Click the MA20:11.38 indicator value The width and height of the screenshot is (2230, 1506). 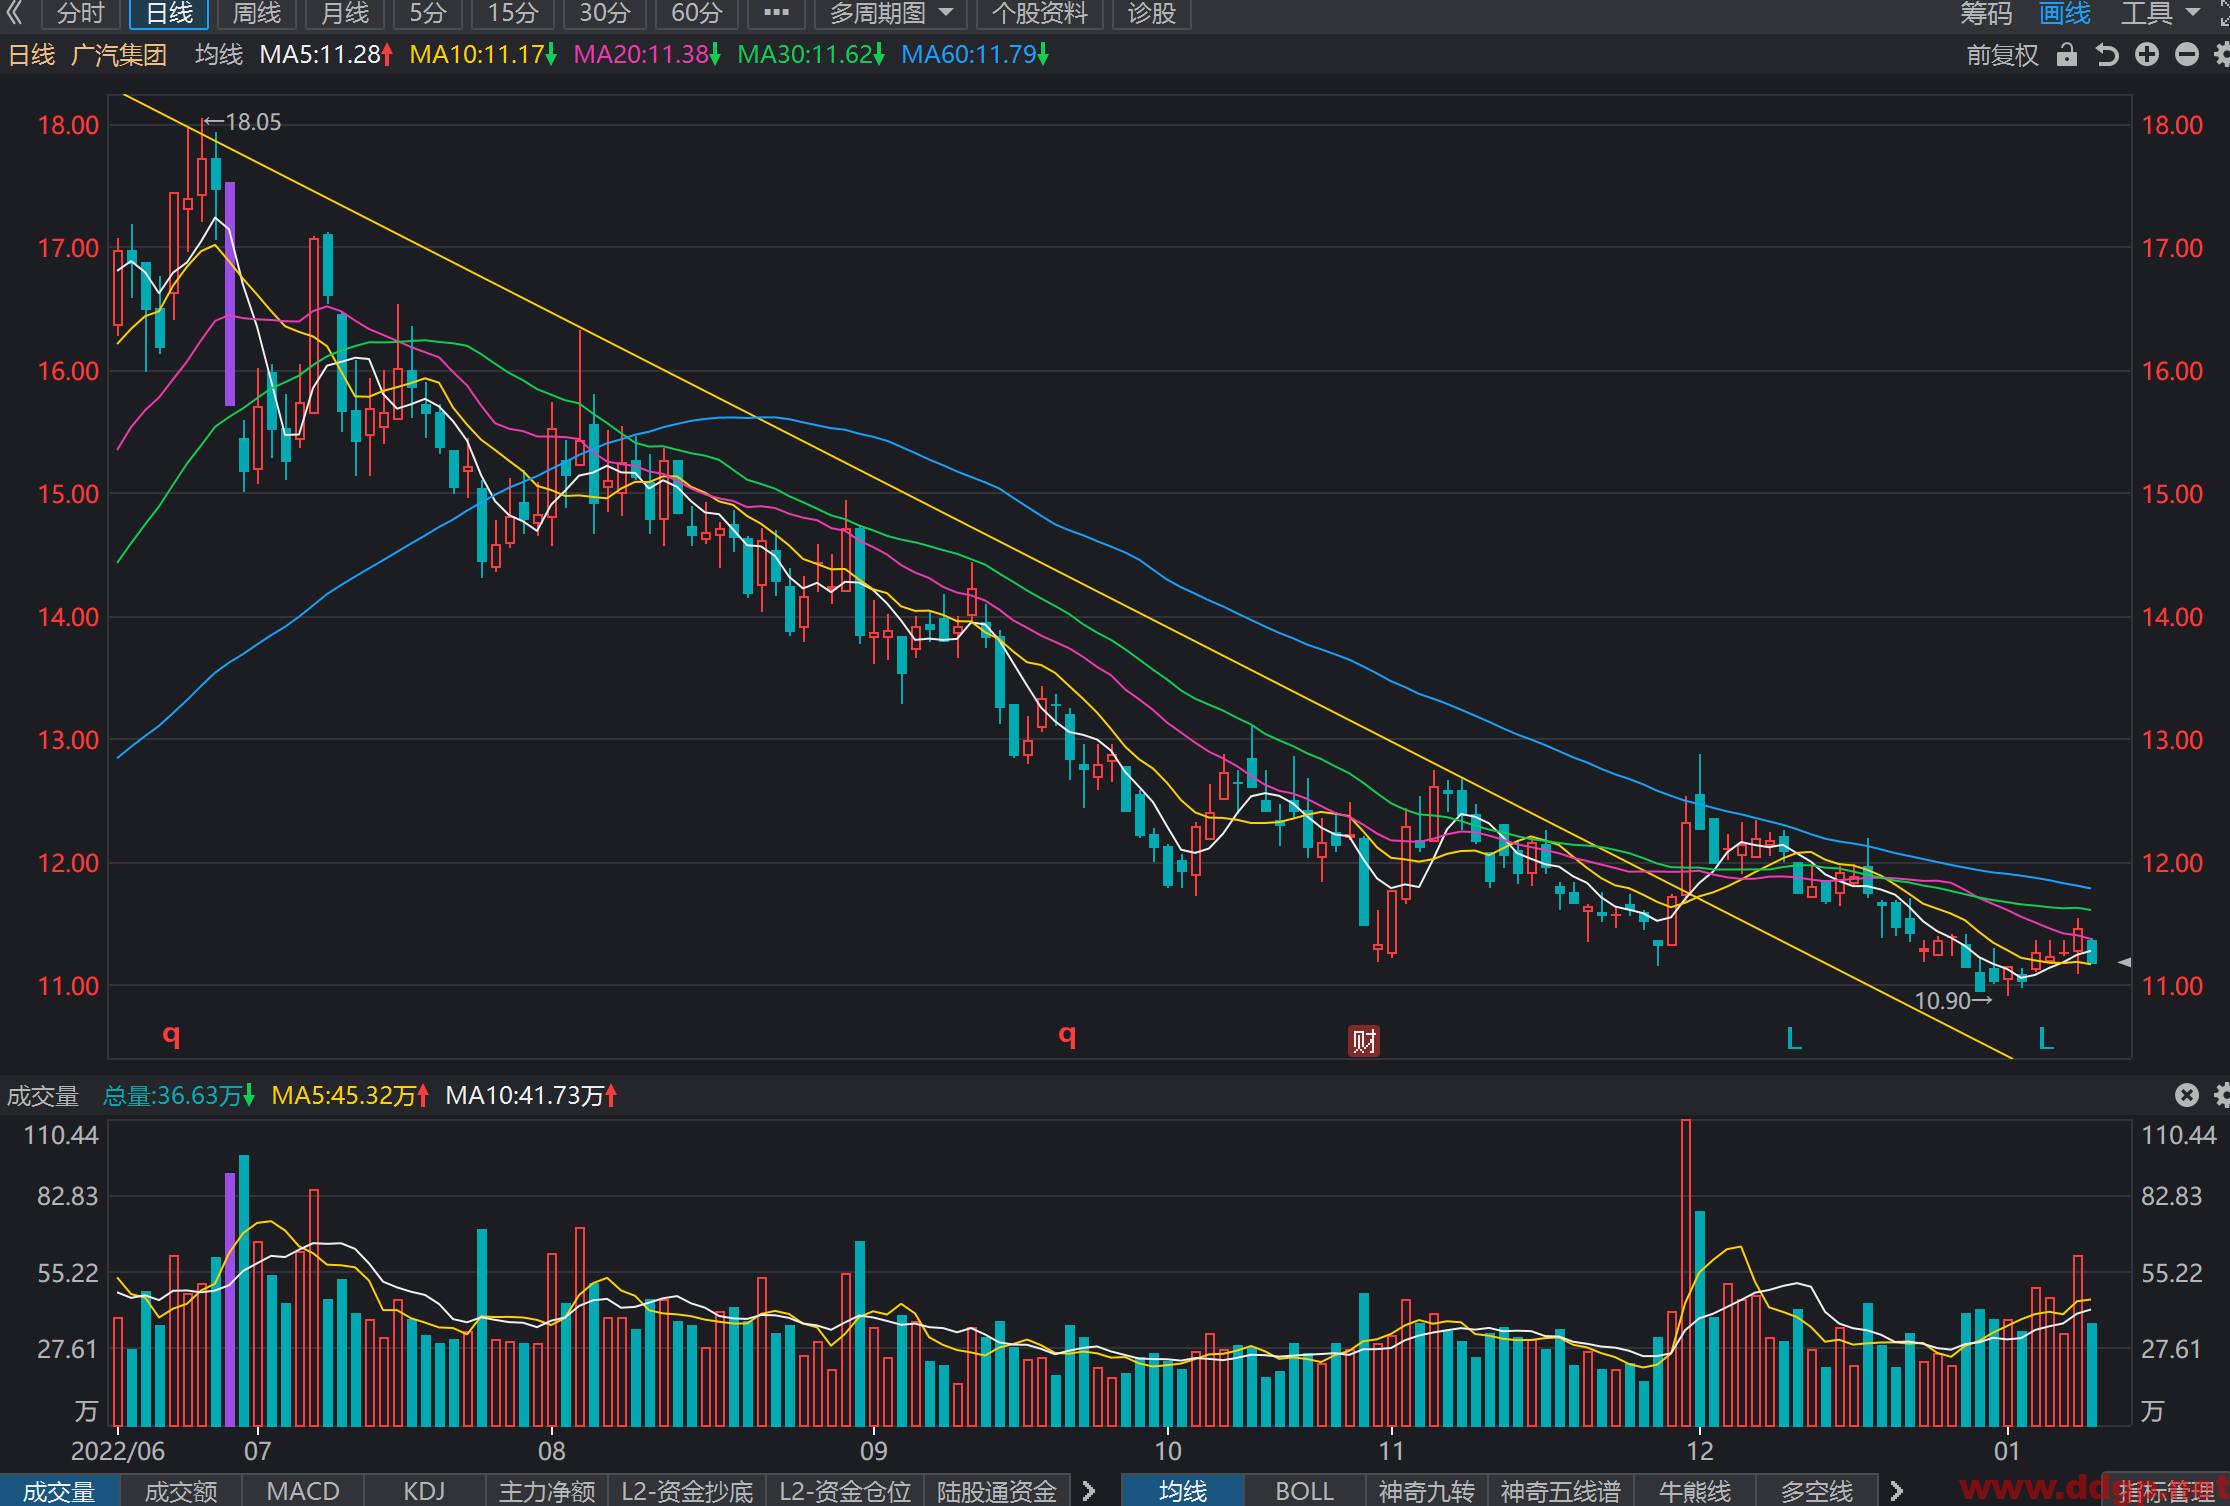pyautogui.click(x=647, y=54)
